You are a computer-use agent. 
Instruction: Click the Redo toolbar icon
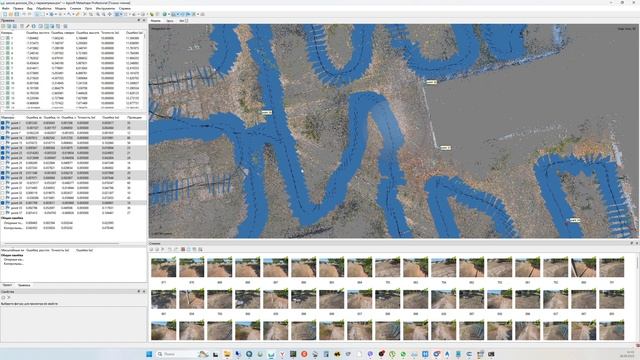[29, 14]
